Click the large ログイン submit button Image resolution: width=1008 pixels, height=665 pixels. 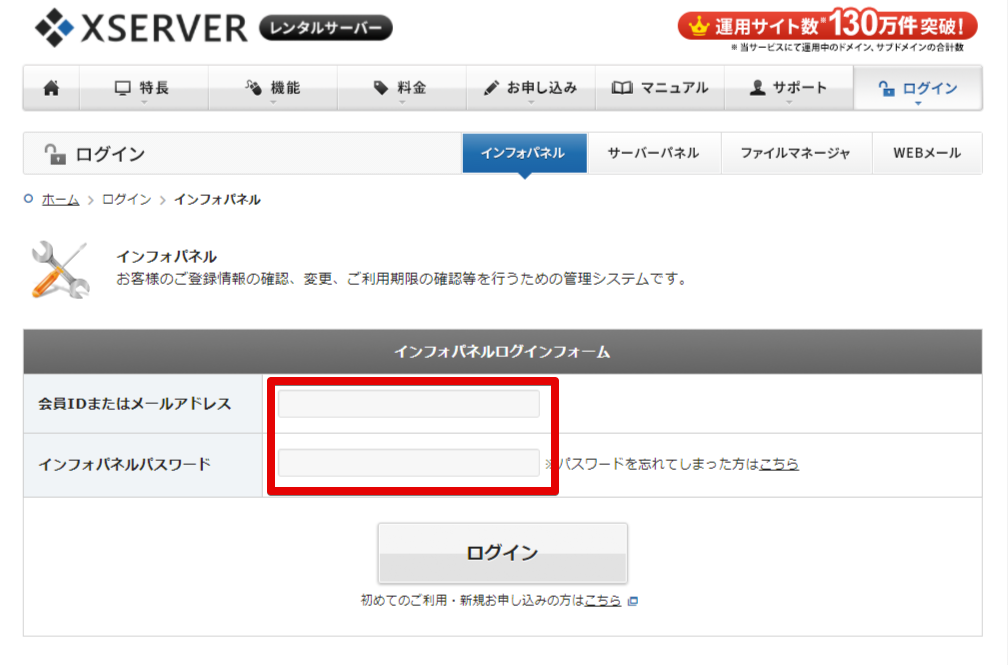[503, 553]
